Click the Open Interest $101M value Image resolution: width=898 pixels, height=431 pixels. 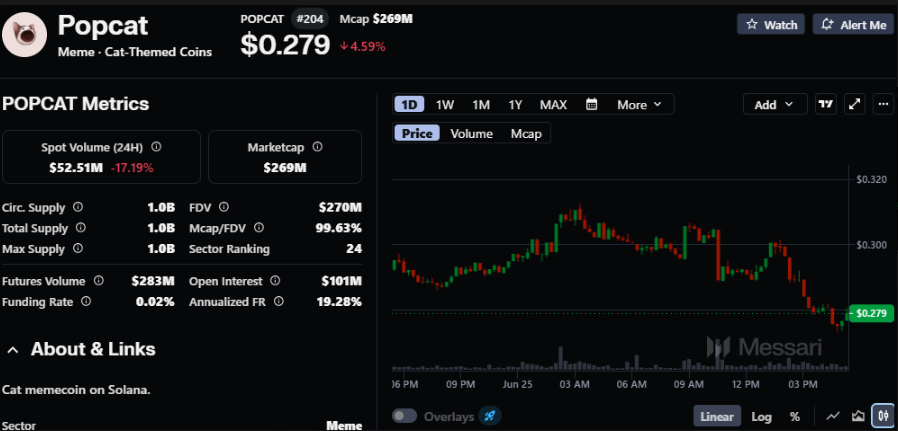pyautogui.click(x=341, y=281)
